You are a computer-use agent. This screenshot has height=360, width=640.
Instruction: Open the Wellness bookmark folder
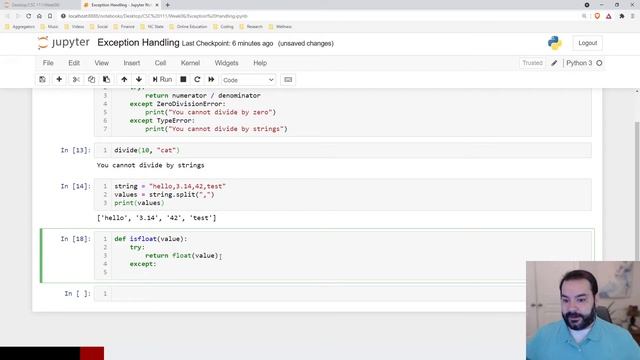coord(280,27)
